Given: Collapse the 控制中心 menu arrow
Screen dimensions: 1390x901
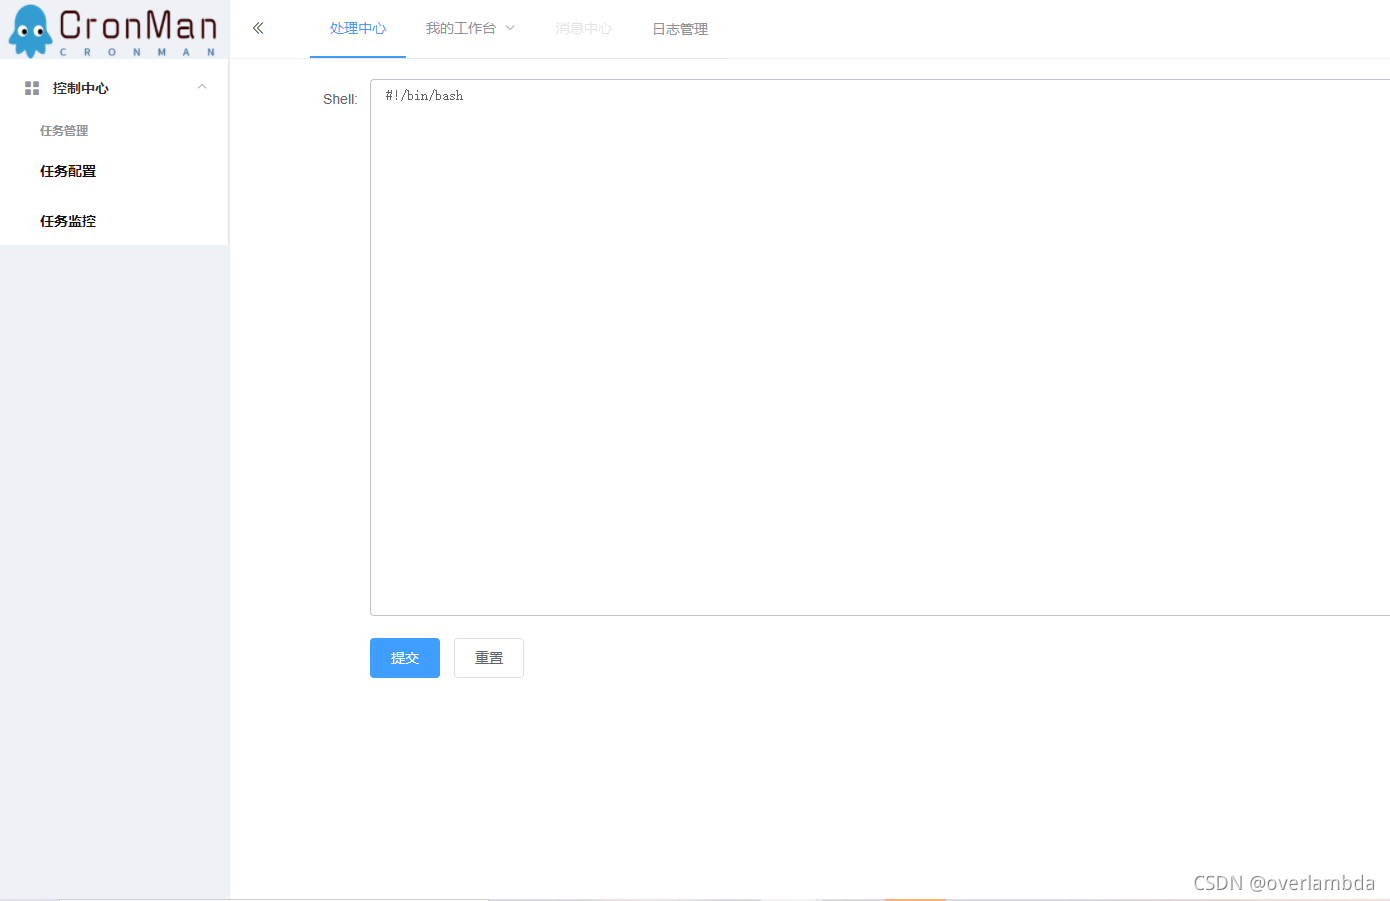Looking at the screenshot, I should (202, 87).
